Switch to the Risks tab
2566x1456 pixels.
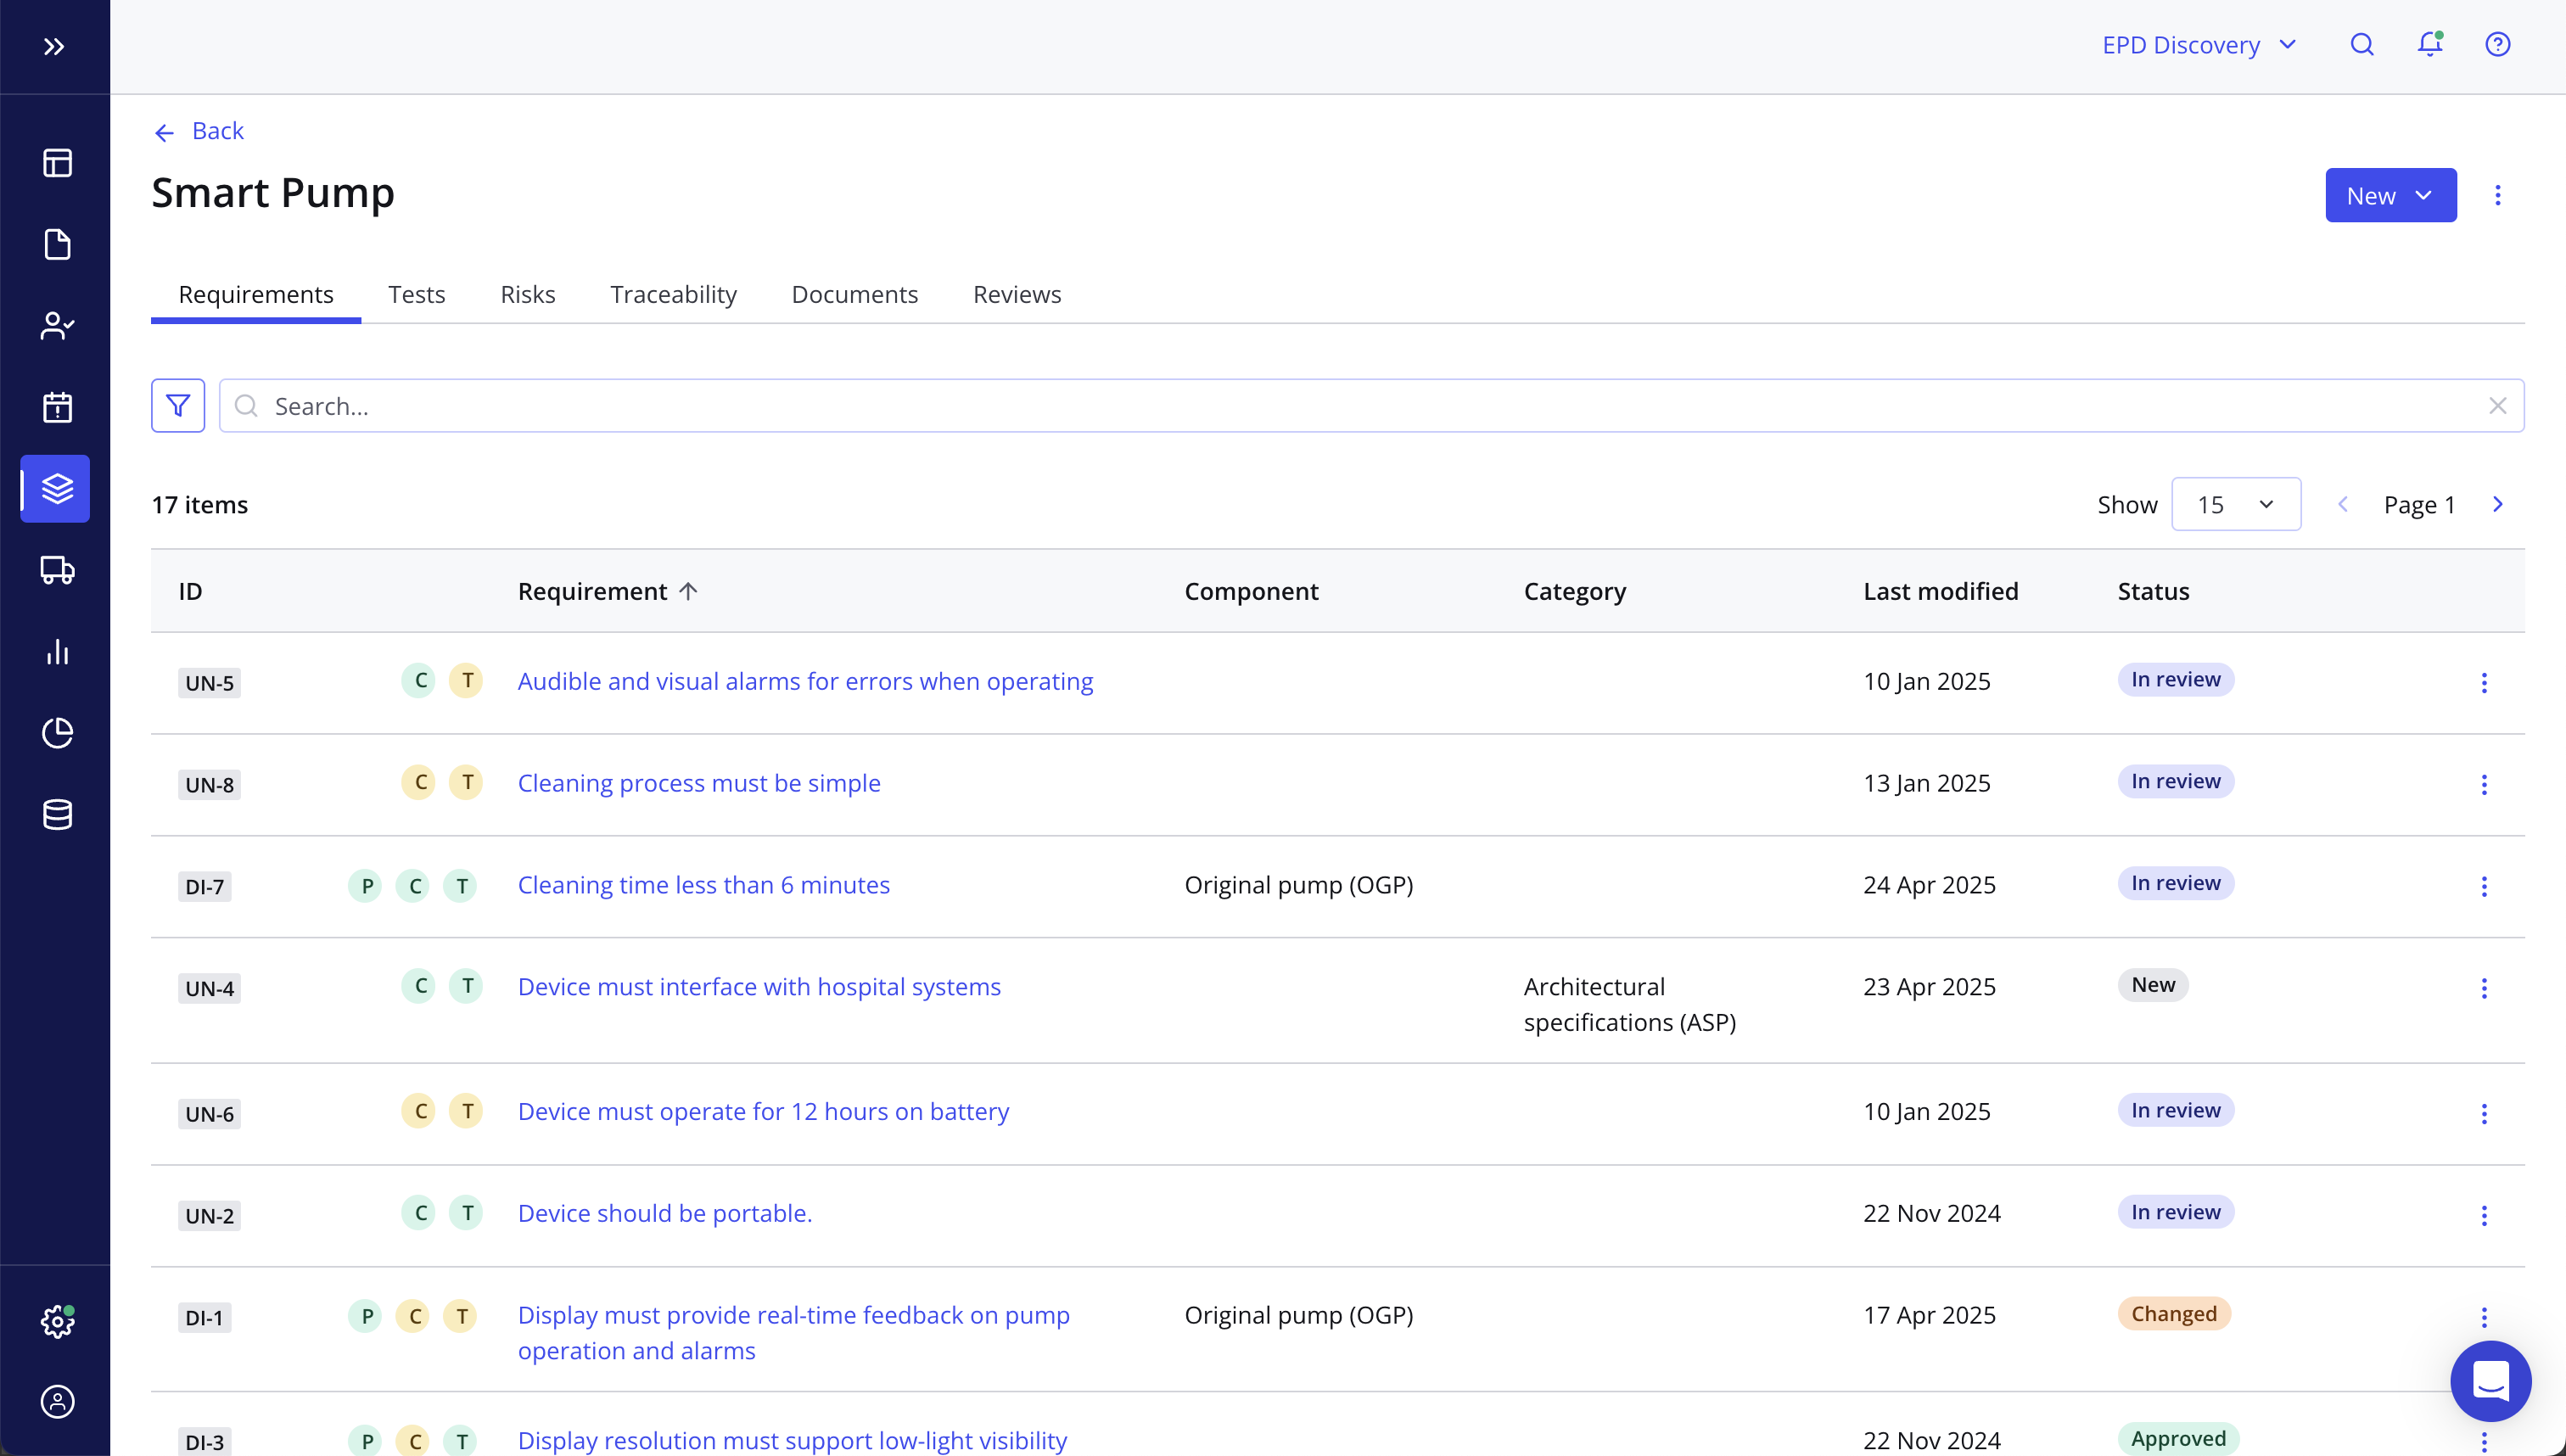click(527, 294)
